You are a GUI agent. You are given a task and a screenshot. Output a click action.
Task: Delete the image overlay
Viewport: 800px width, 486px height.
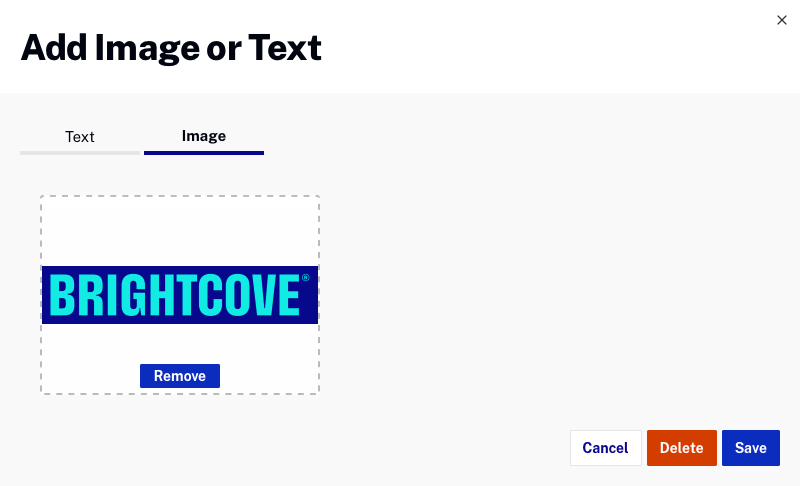(x=682, y=448)
